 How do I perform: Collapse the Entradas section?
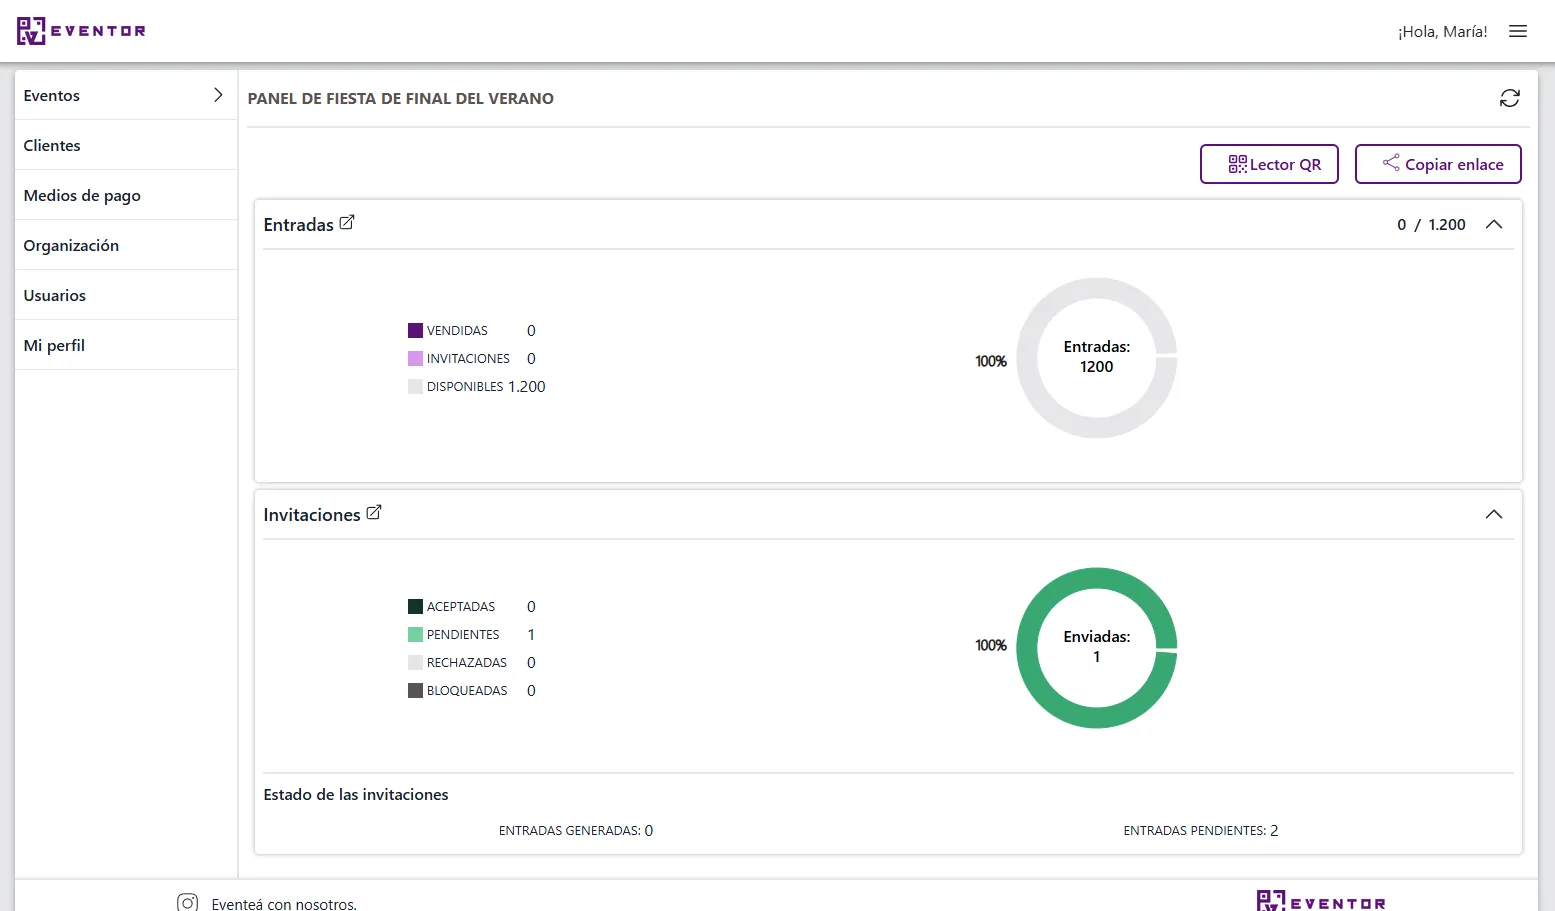(x=1494, y=224)
